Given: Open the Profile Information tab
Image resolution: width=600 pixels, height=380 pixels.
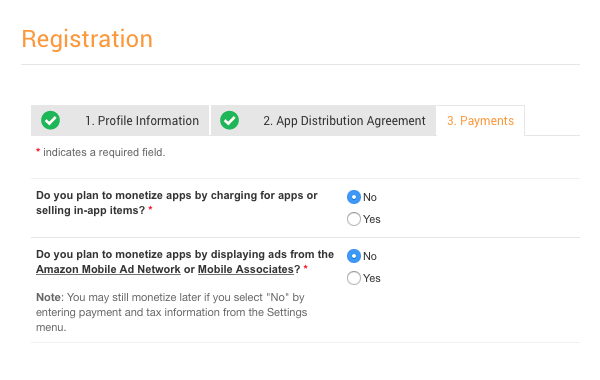Looking at the screenshot, I should pos(120,121).
